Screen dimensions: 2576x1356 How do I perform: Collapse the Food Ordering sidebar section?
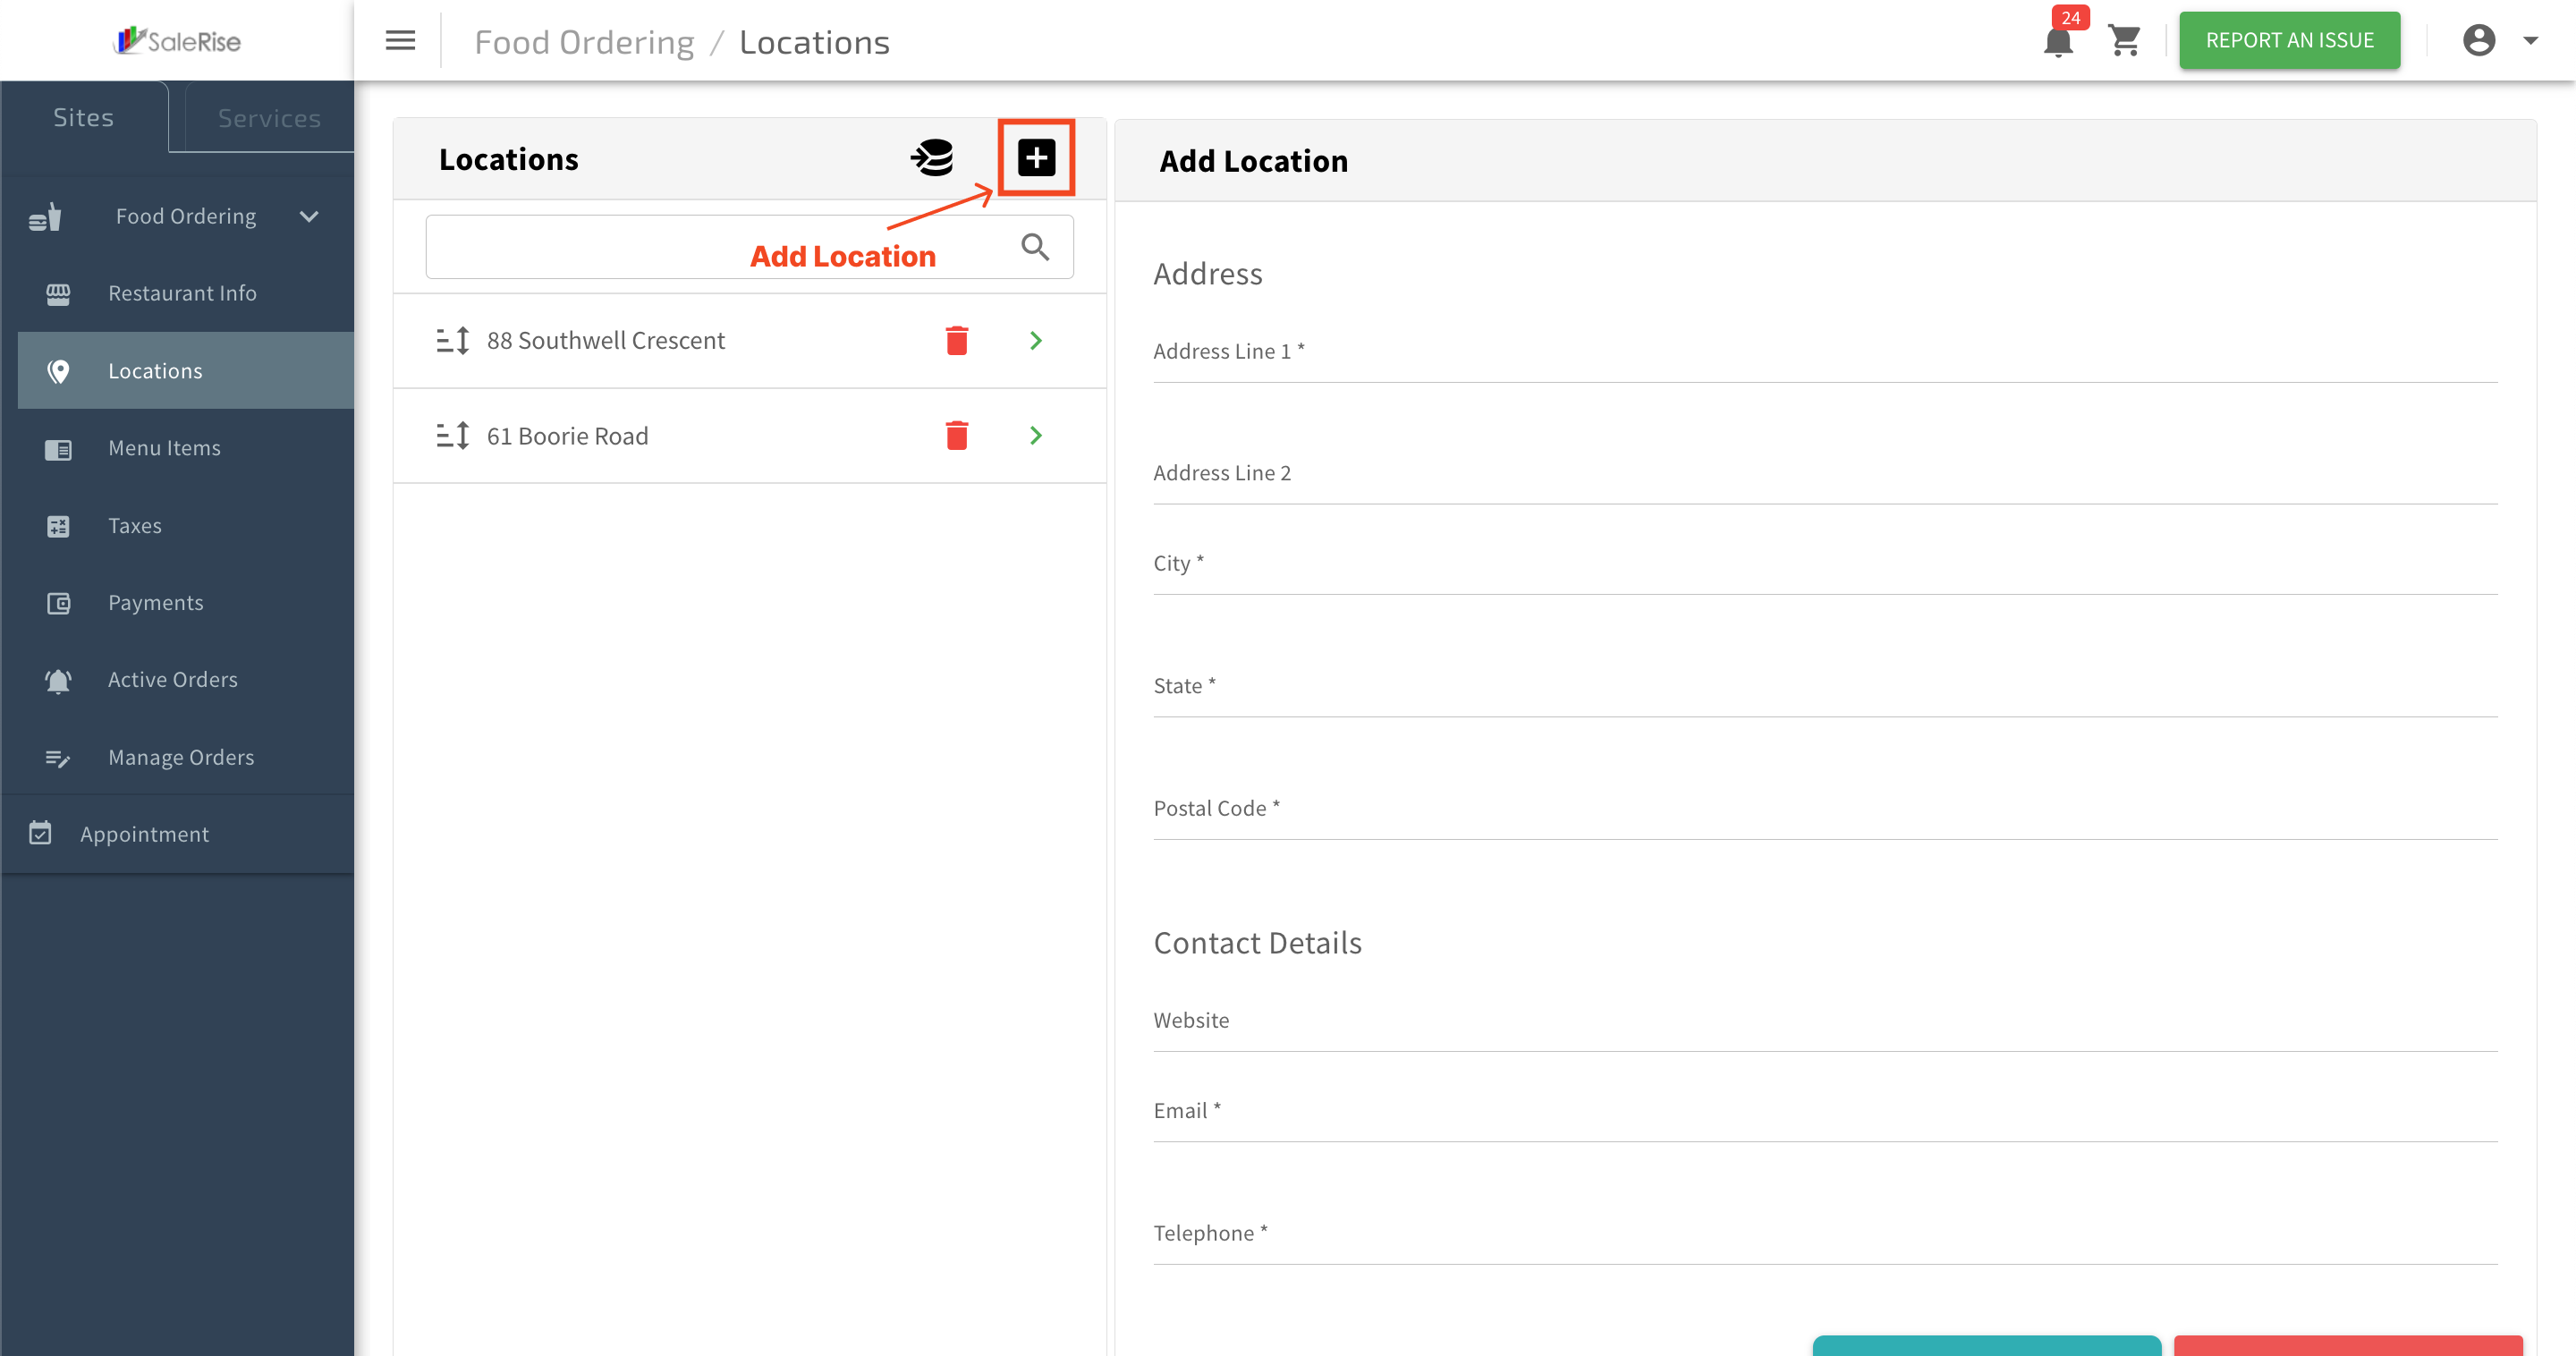pyautogui.click(x=309, y=217)
